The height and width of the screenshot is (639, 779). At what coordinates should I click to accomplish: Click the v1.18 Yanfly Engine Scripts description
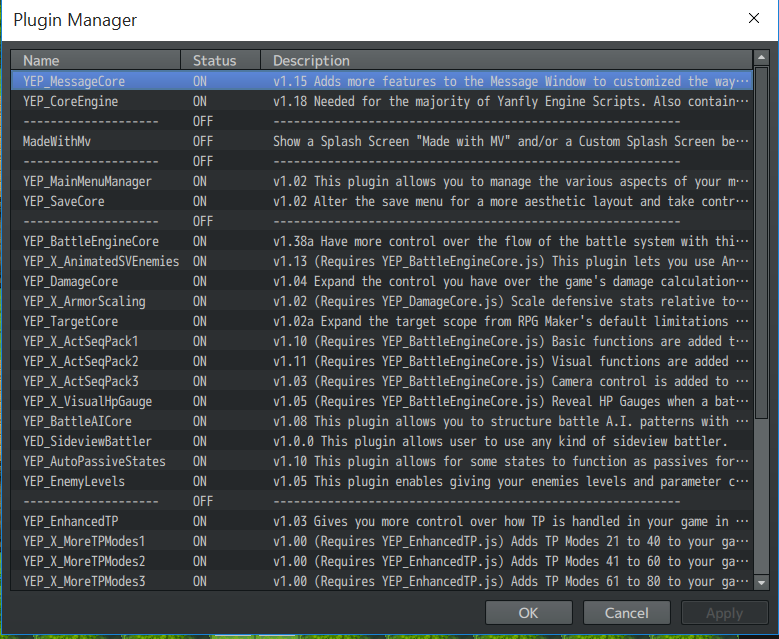[x=511, y=101]
